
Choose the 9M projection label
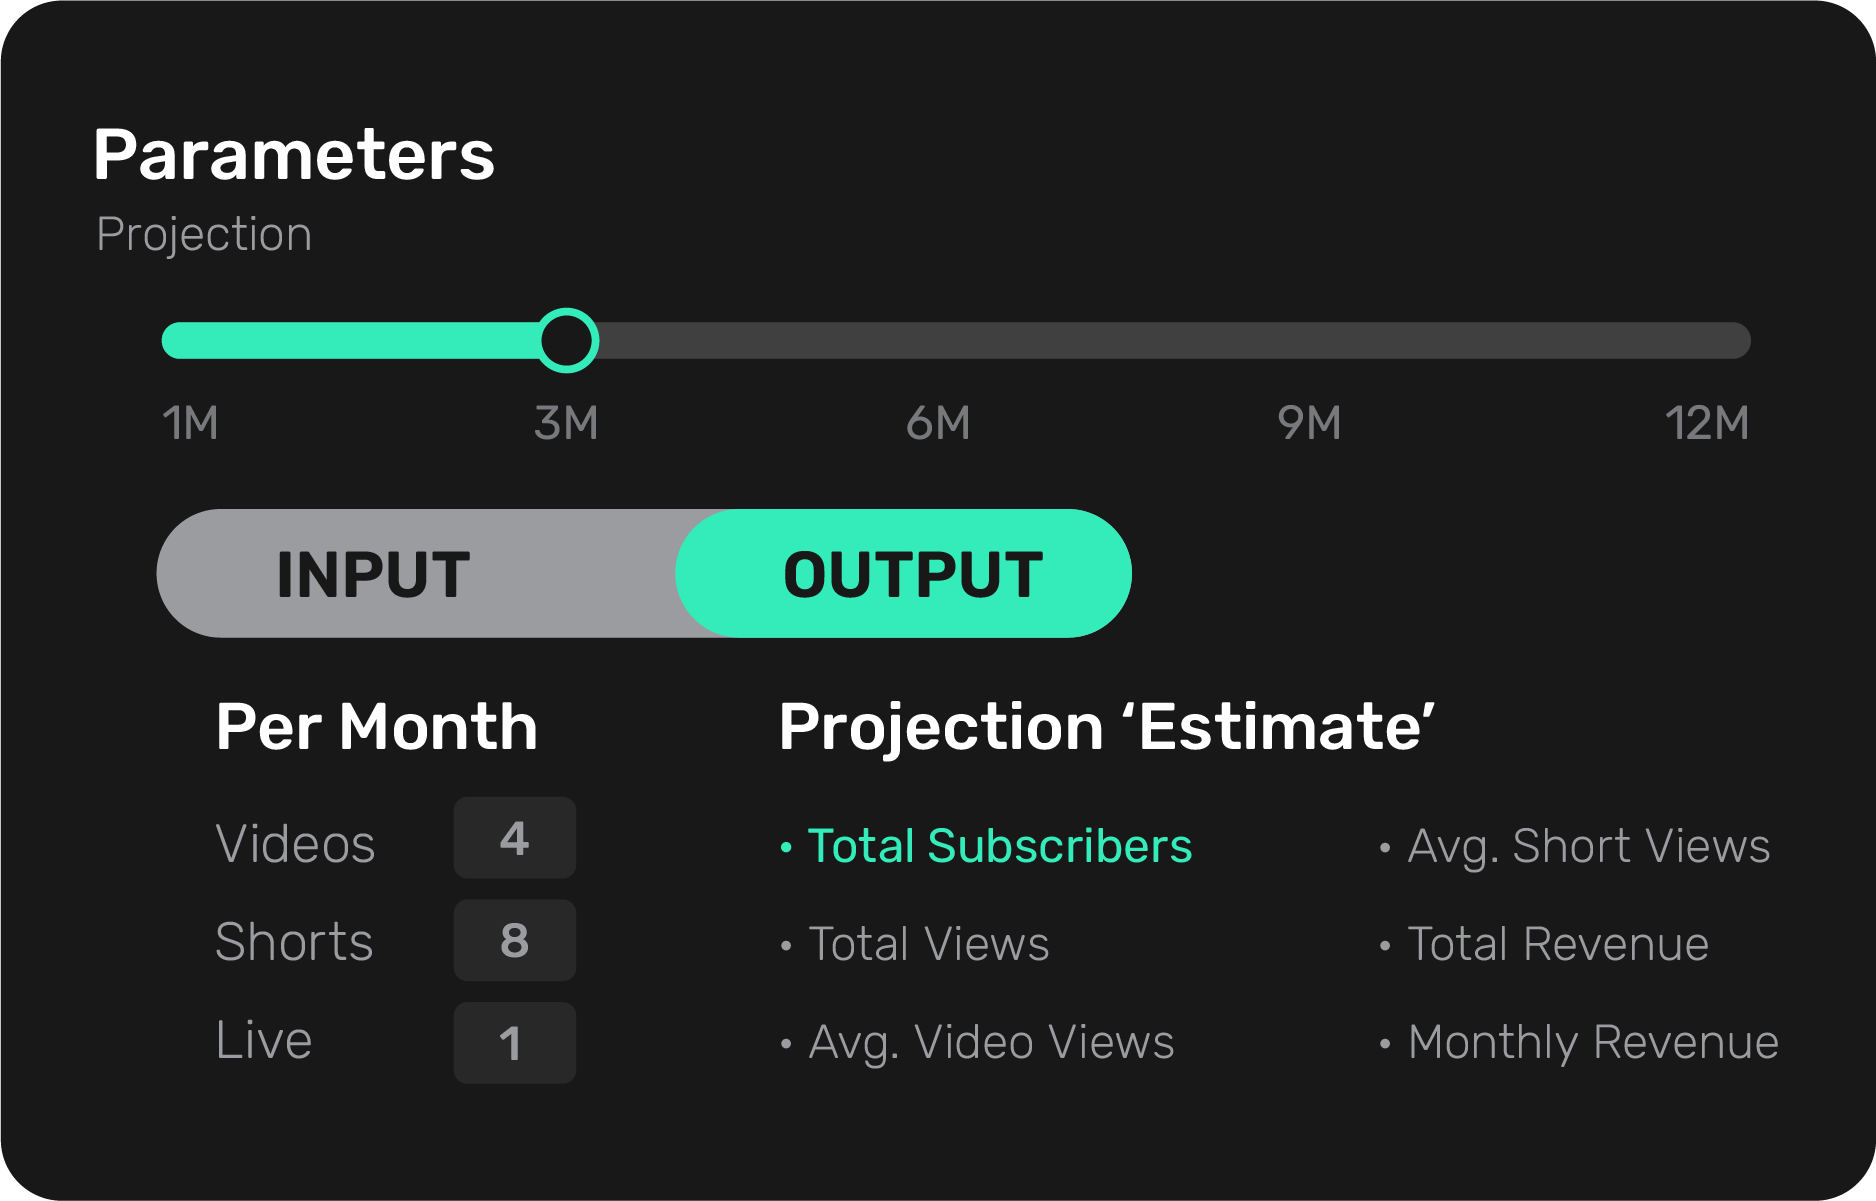tap(1309, 424)
